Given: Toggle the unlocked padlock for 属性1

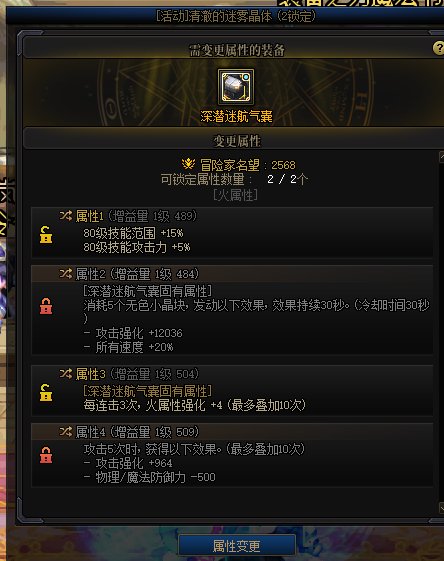Looking at the screenshot, I should 46,235.
